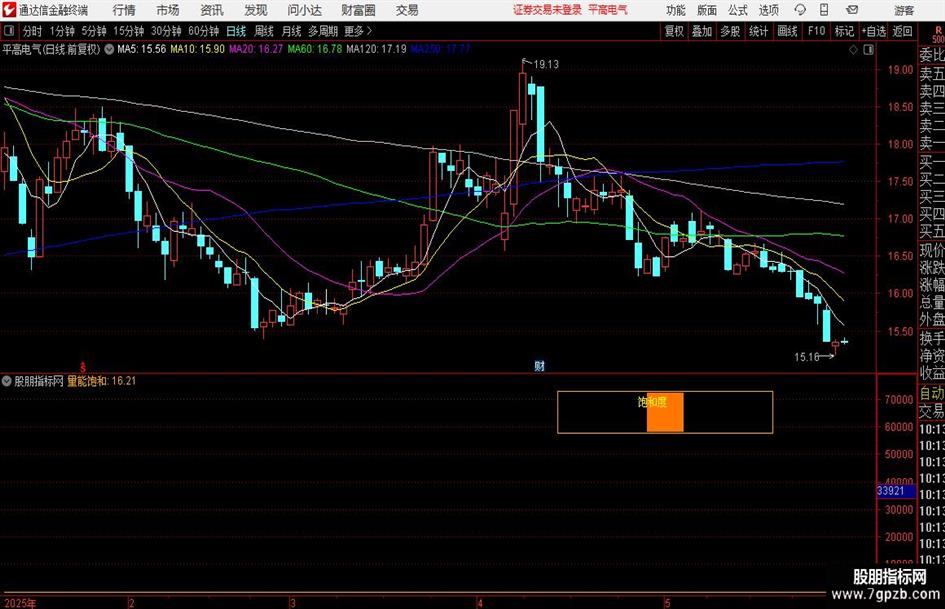945x609 pixels.
Task: Open the customer service headset icon
Action: [x=800, y=10]
